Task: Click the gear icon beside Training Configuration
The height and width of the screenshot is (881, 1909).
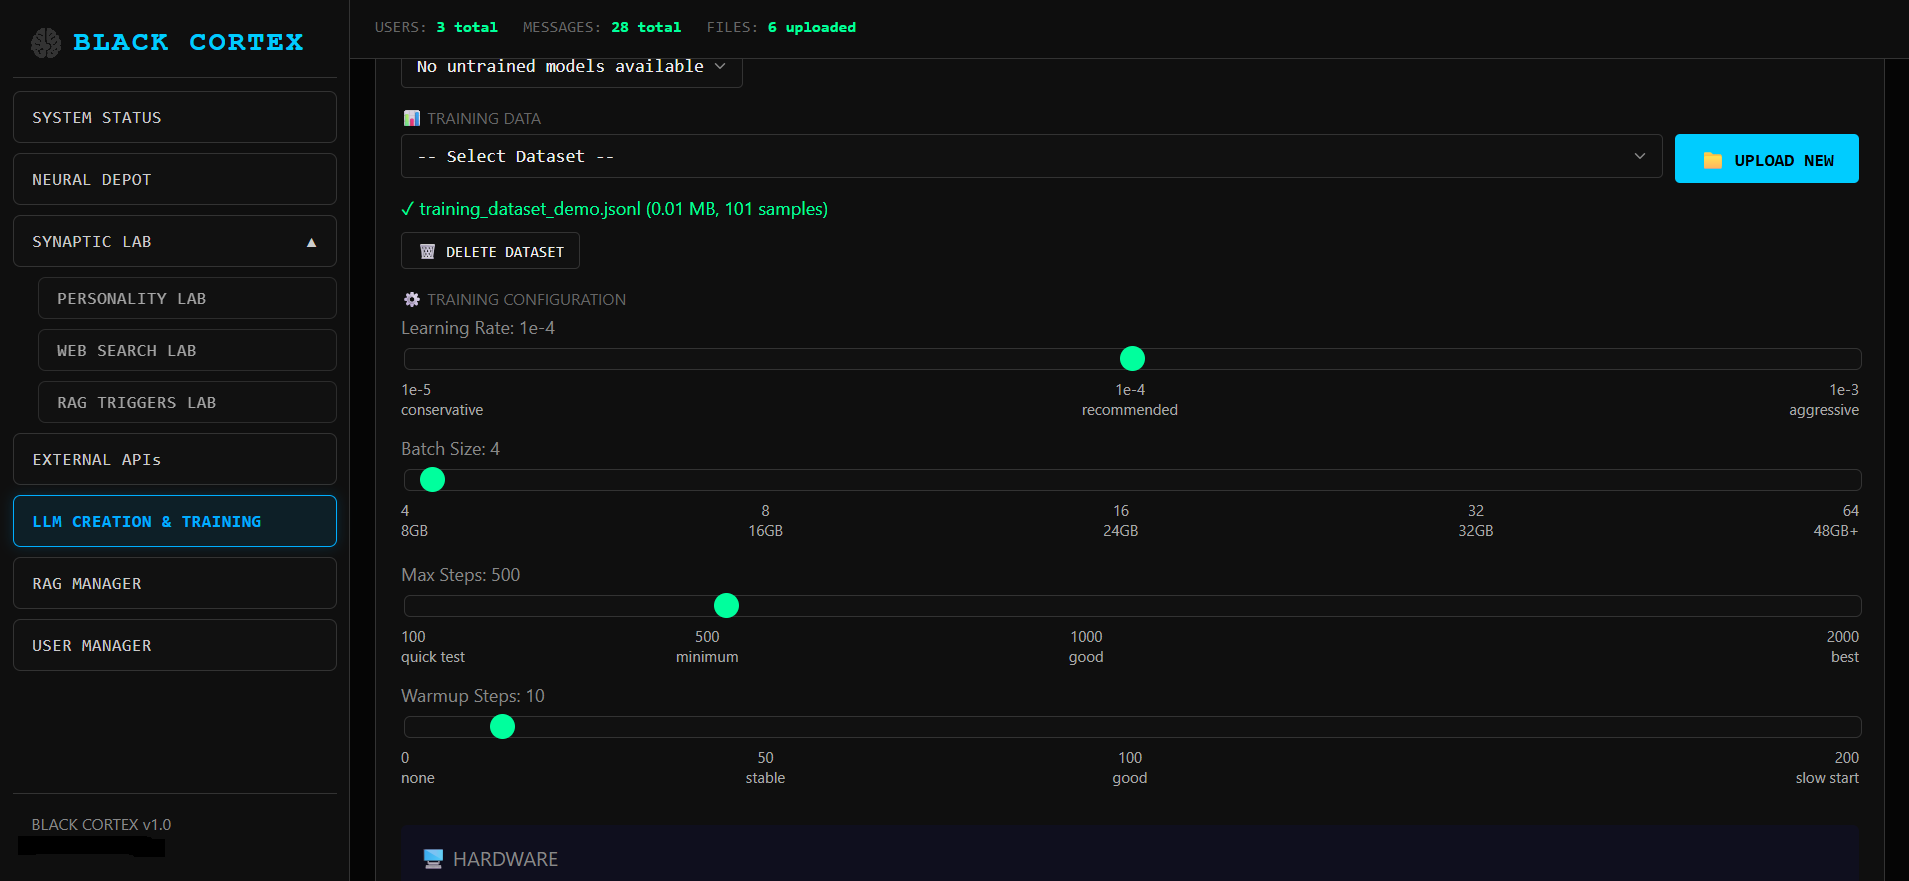Action: [x=411, y=300]
